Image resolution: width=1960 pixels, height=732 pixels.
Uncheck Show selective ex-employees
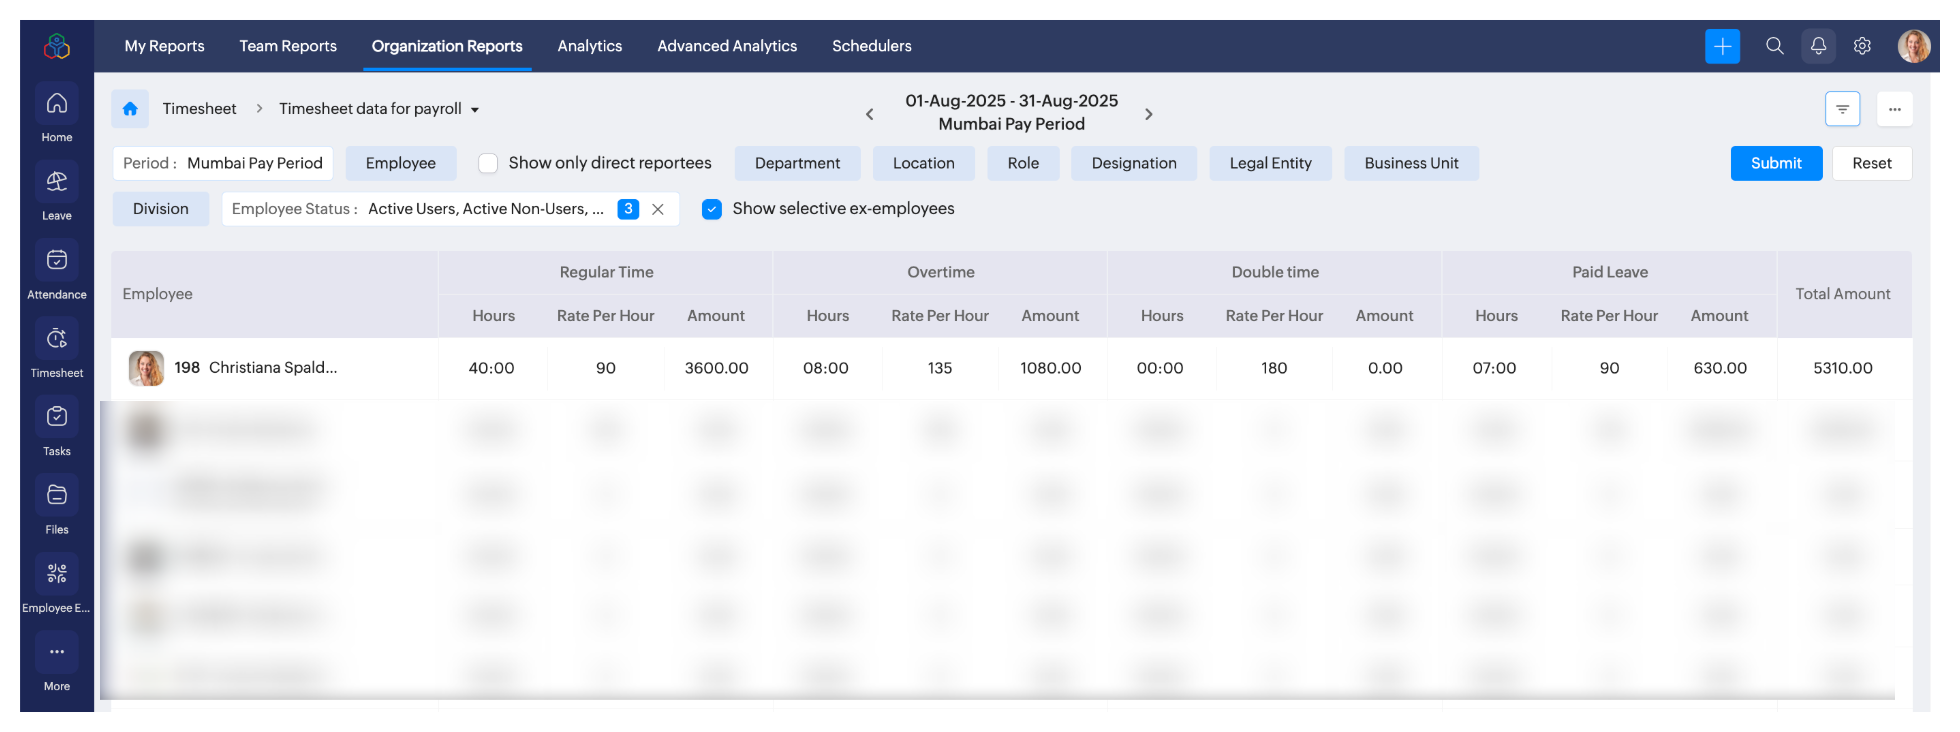tap(712, 209)
